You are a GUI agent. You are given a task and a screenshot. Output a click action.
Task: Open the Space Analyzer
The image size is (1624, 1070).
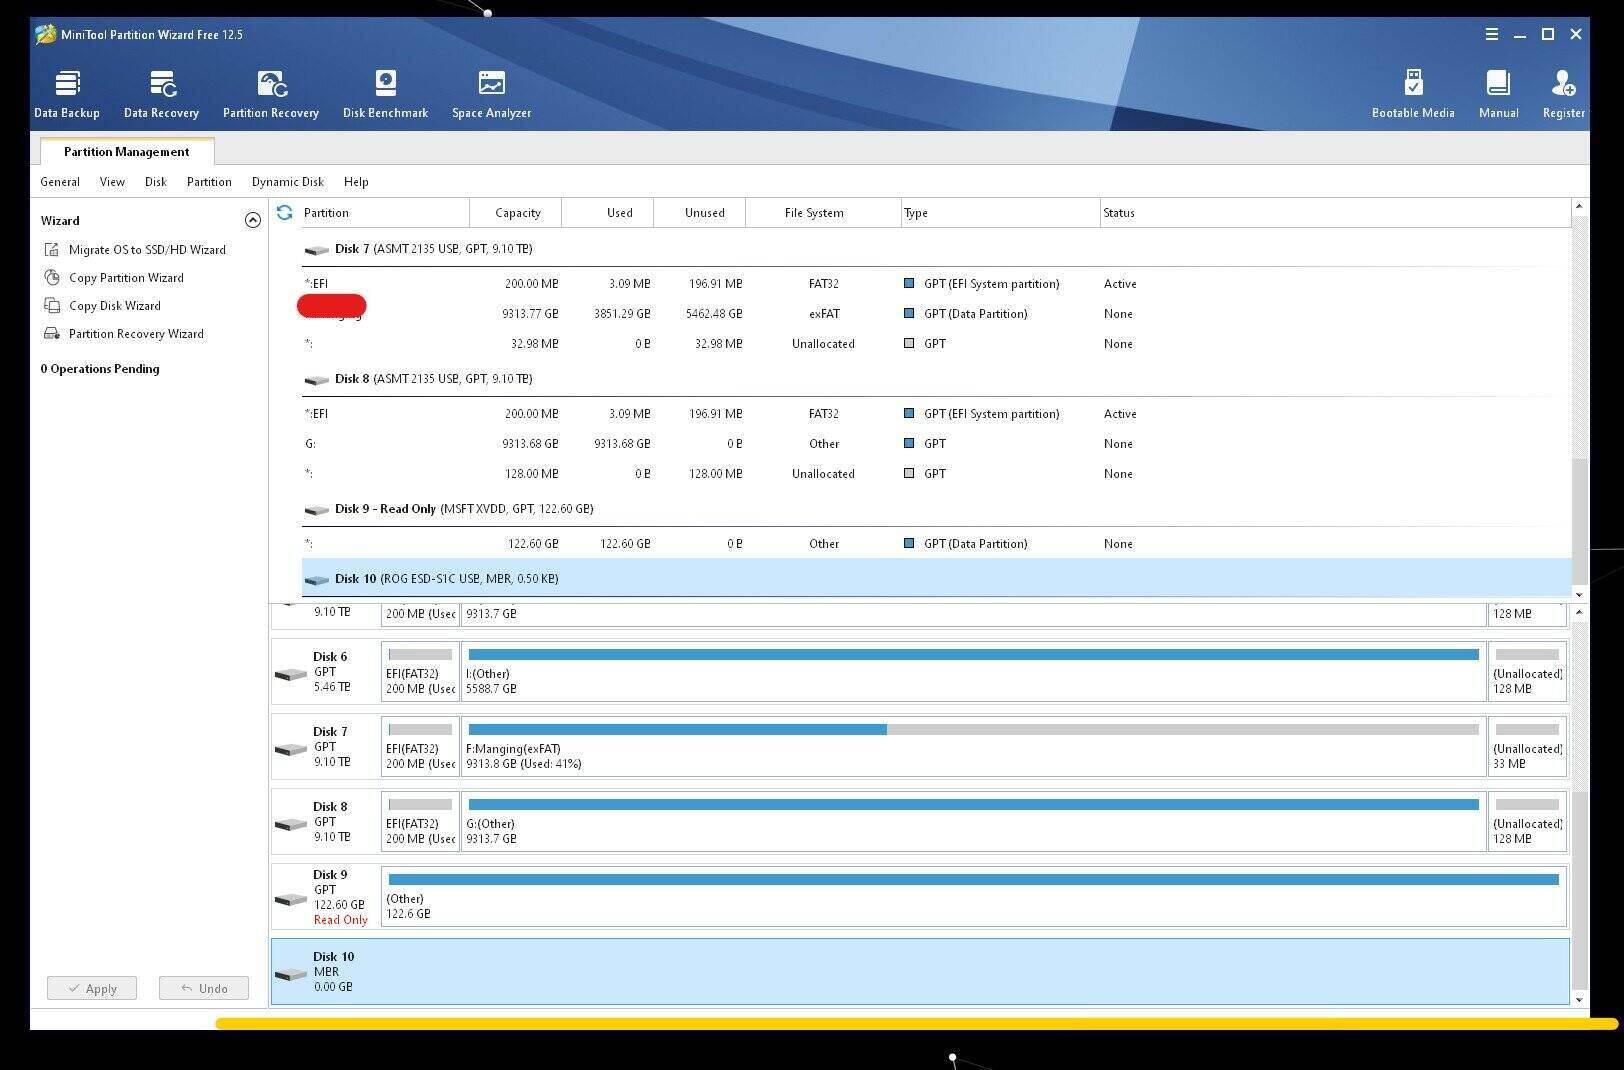[491, 95]
